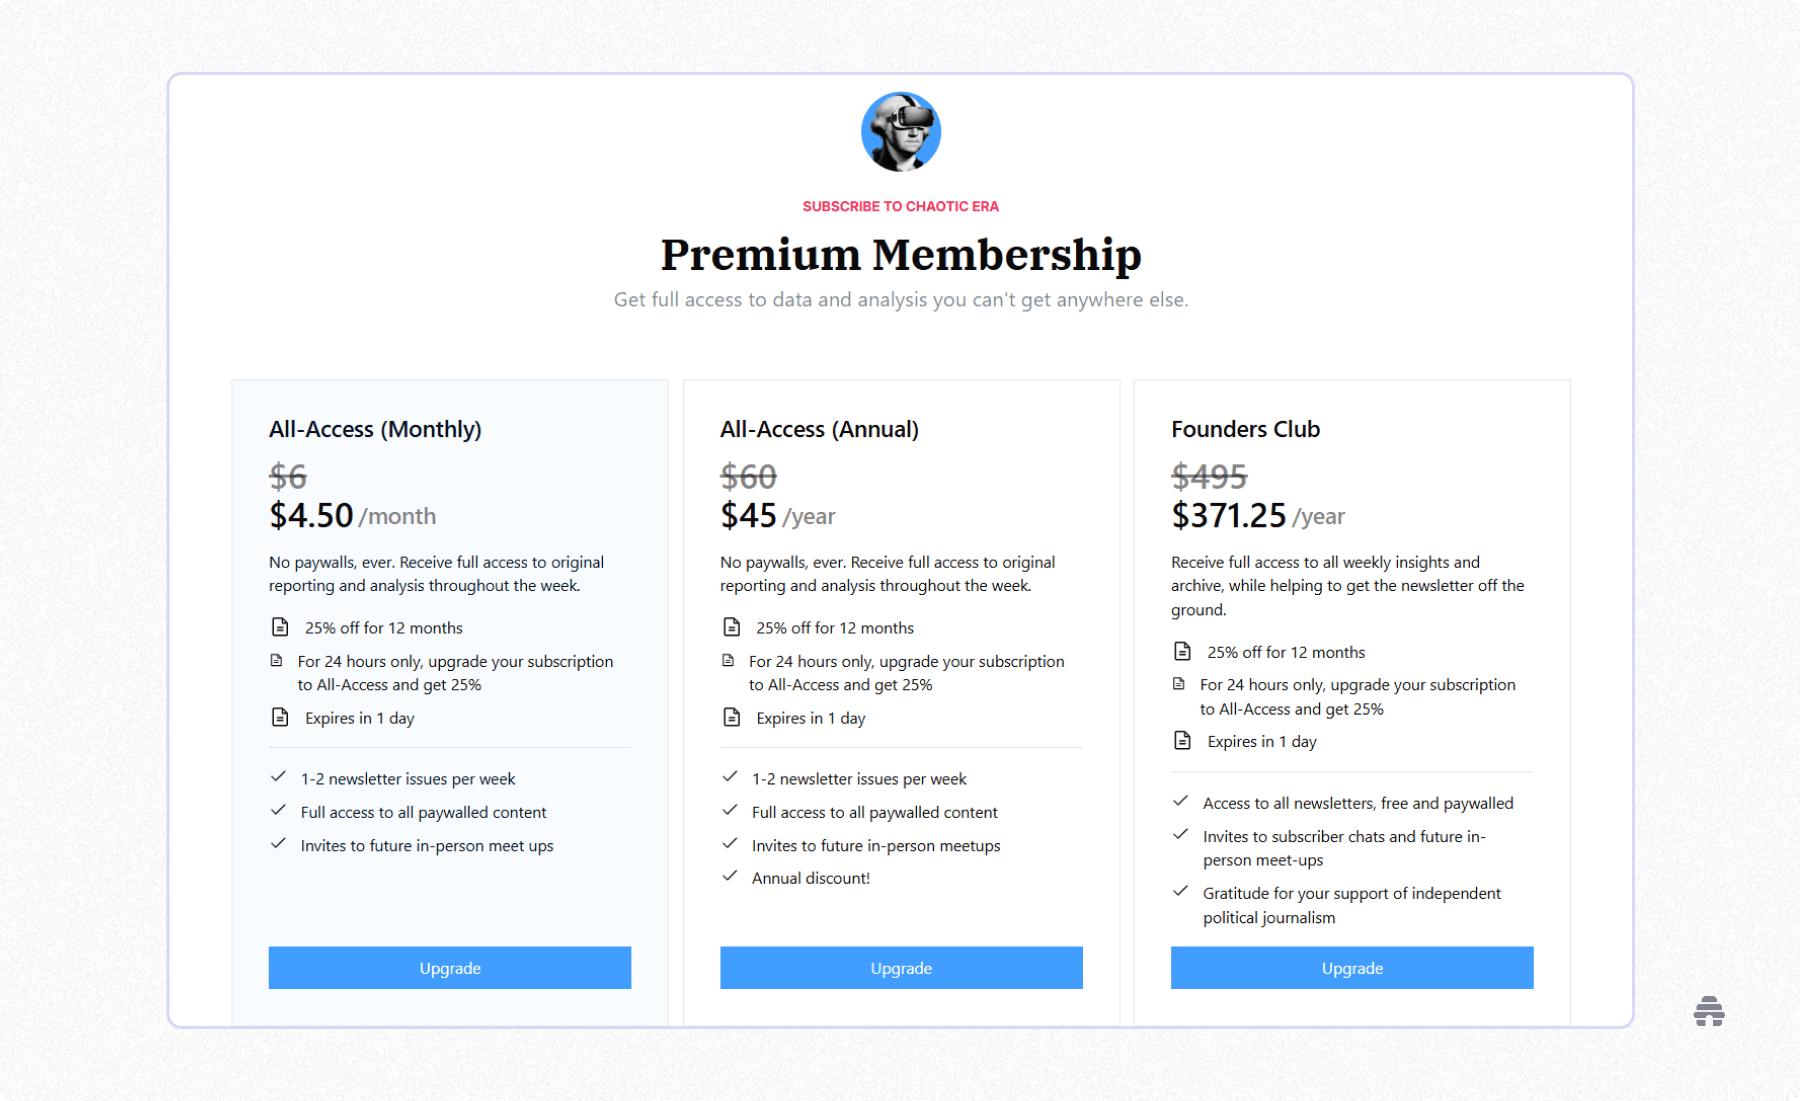Click the checkmark beside "1-2 newsletter issues per week" in Annual plan

tap(729, 777)
